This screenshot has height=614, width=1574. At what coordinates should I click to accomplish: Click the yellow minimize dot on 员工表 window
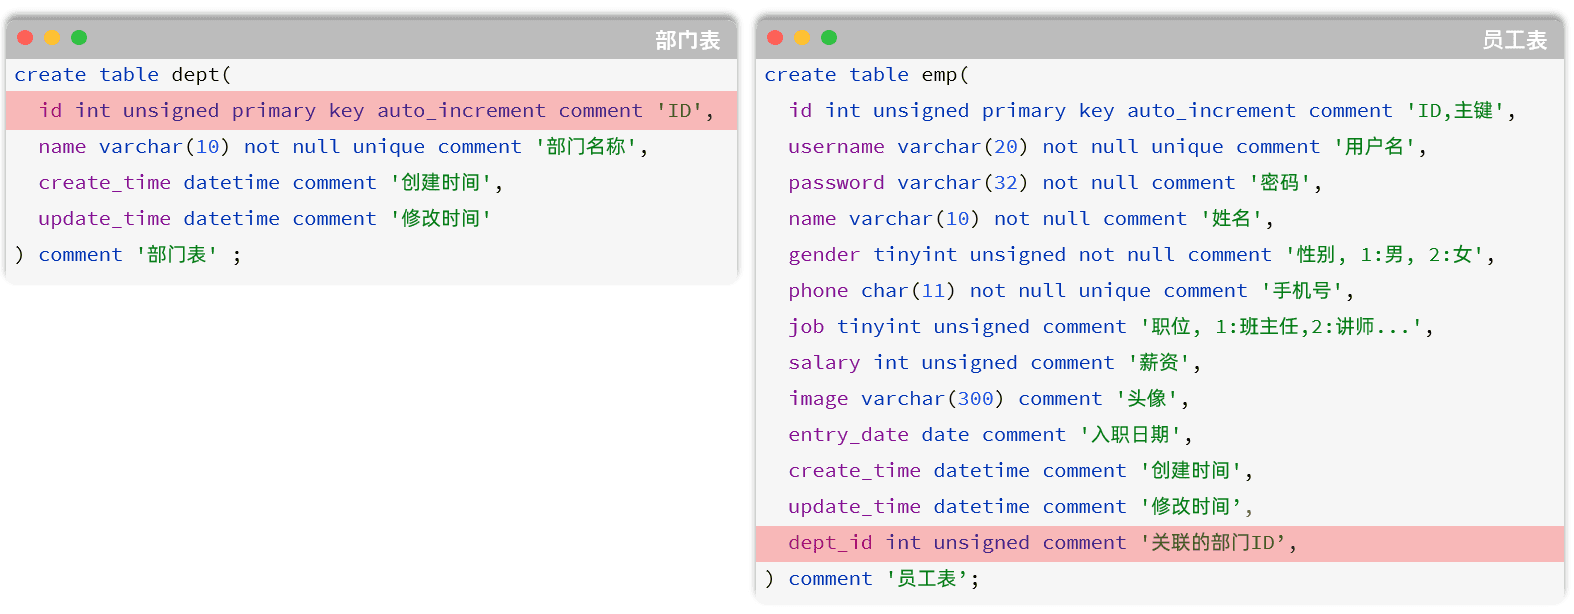[x=802, y=38]
